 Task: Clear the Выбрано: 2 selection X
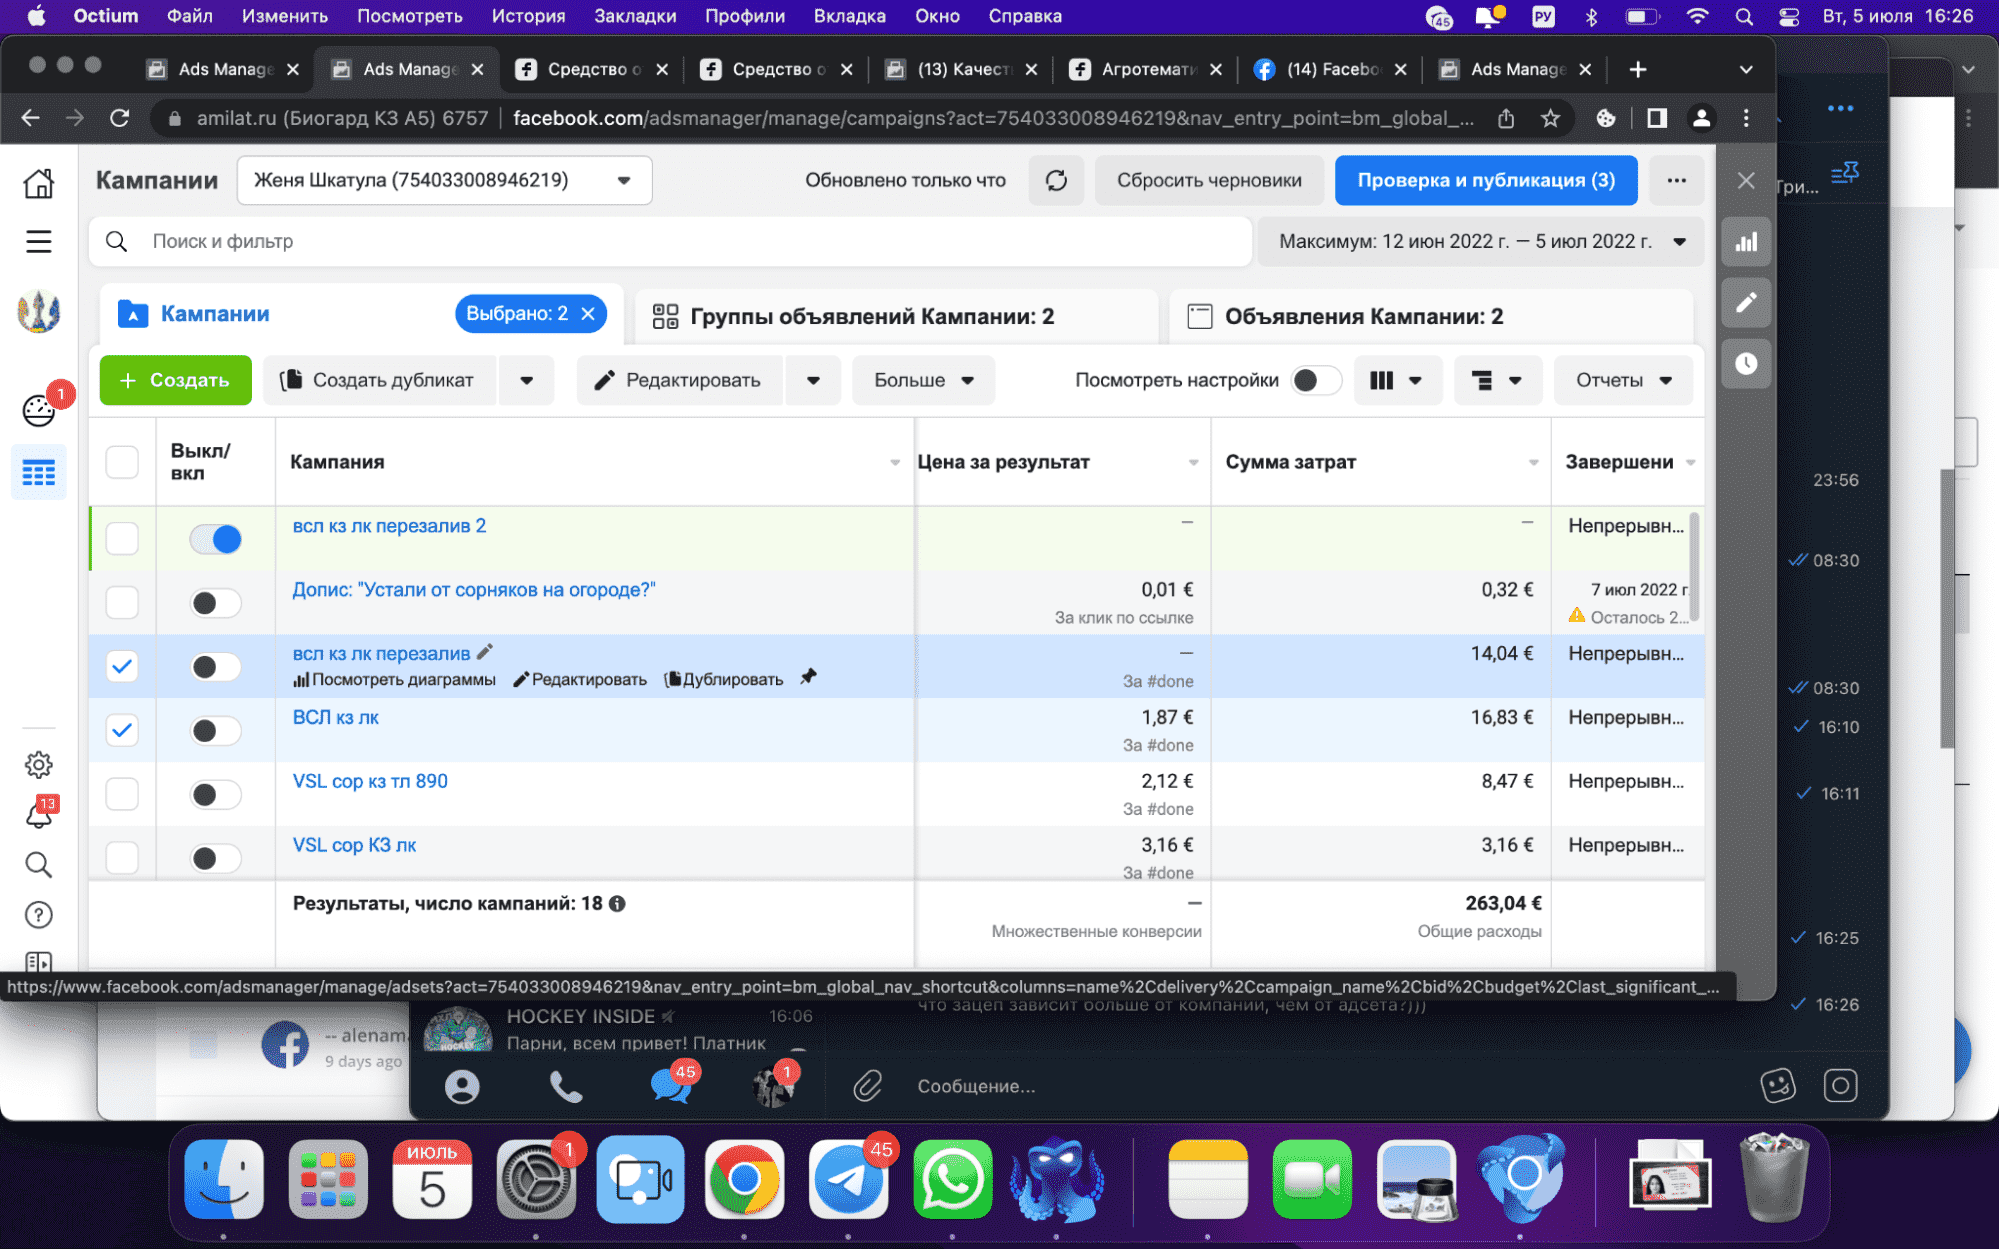click(588, 314)
